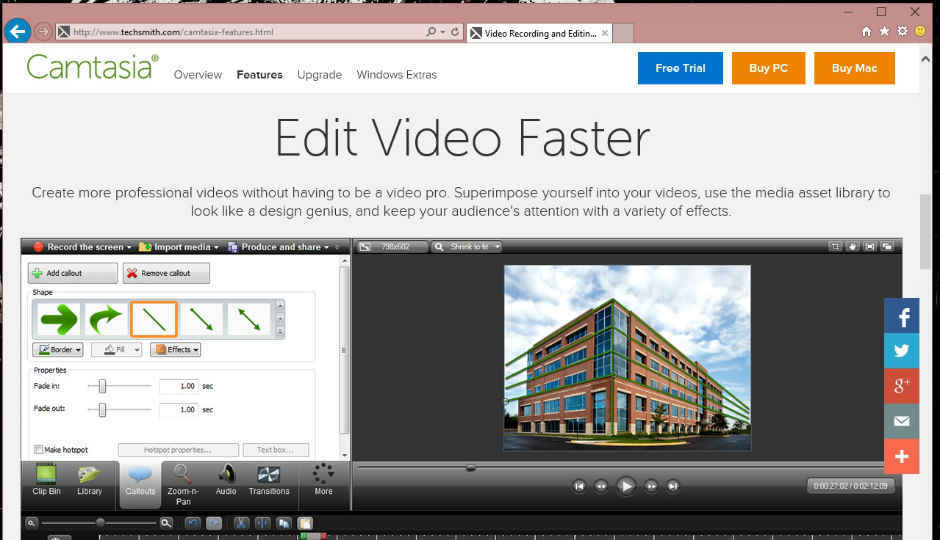Open Shrink to fit zoom dropdown
The width and height of the screenshot is (940, 540).
pyautogui.click(x=467, y=246)
